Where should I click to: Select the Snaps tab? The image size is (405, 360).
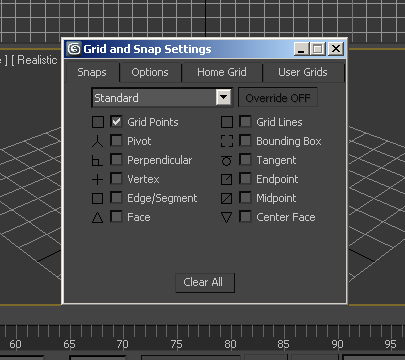(92, 72)
